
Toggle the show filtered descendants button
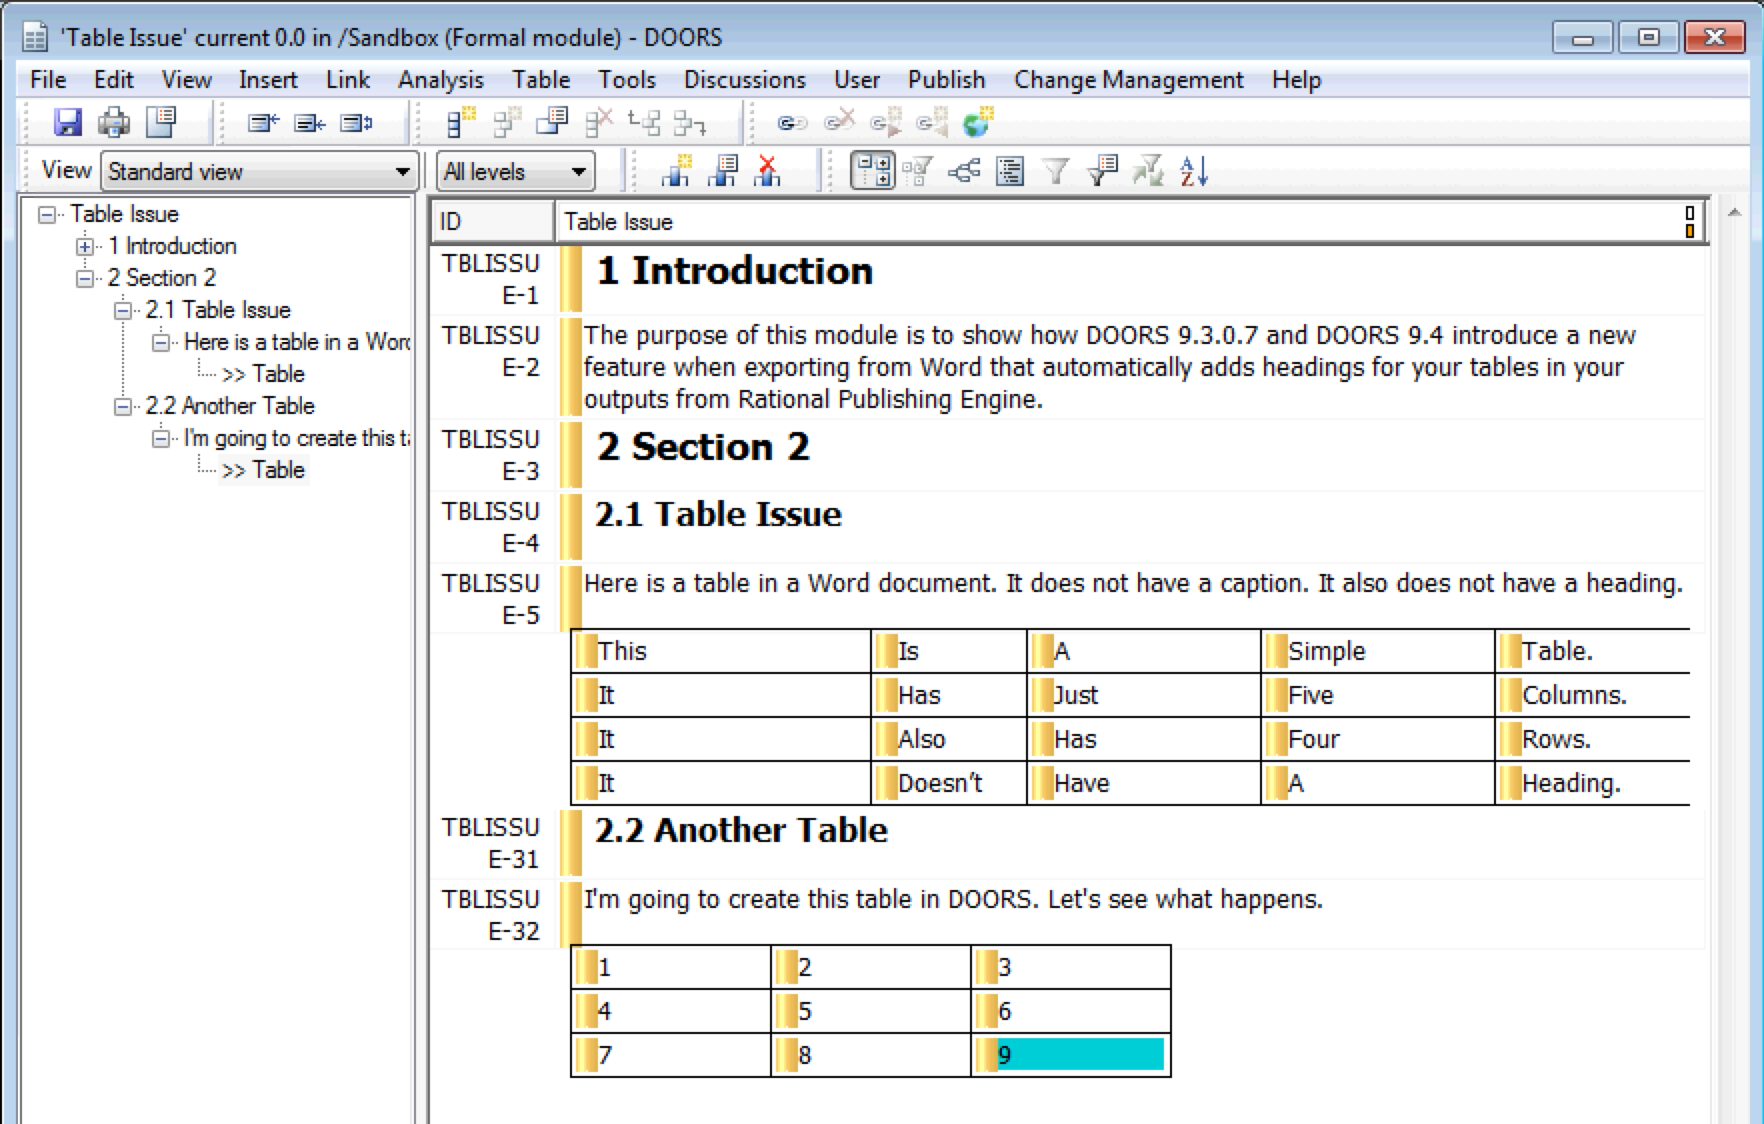coord(918,171)
